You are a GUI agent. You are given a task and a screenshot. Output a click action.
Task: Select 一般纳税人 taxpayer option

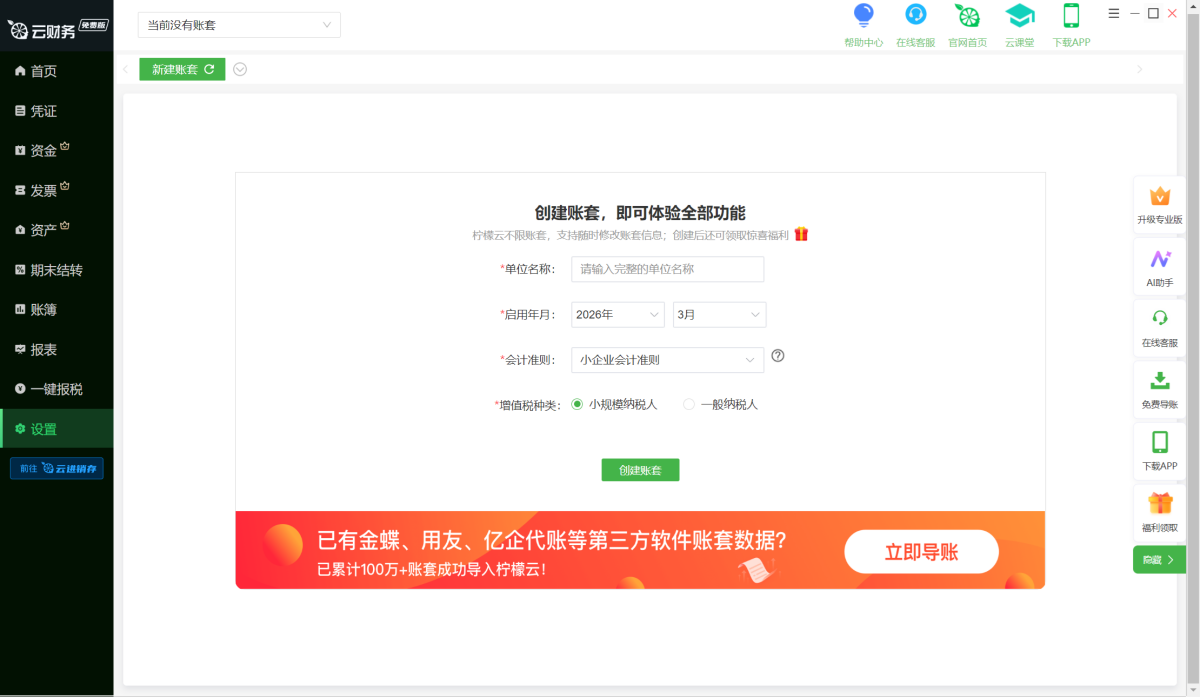pos(688,404)
